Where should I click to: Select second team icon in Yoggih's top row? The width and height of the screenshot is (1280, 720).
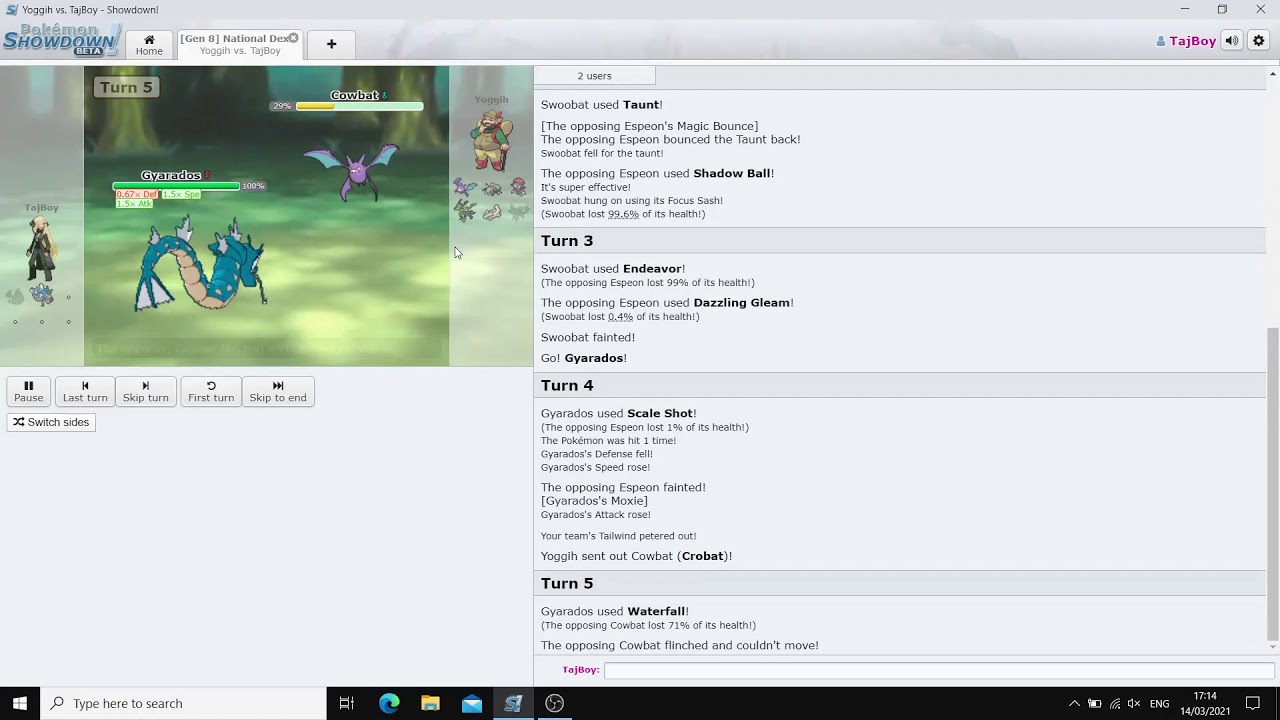click(492, 187)
